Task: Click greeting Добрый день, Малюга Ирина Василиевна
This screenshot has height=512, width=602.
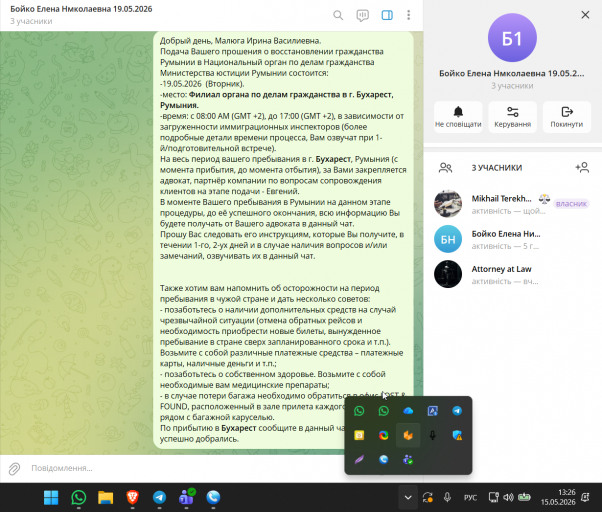Action: (241, 41)
